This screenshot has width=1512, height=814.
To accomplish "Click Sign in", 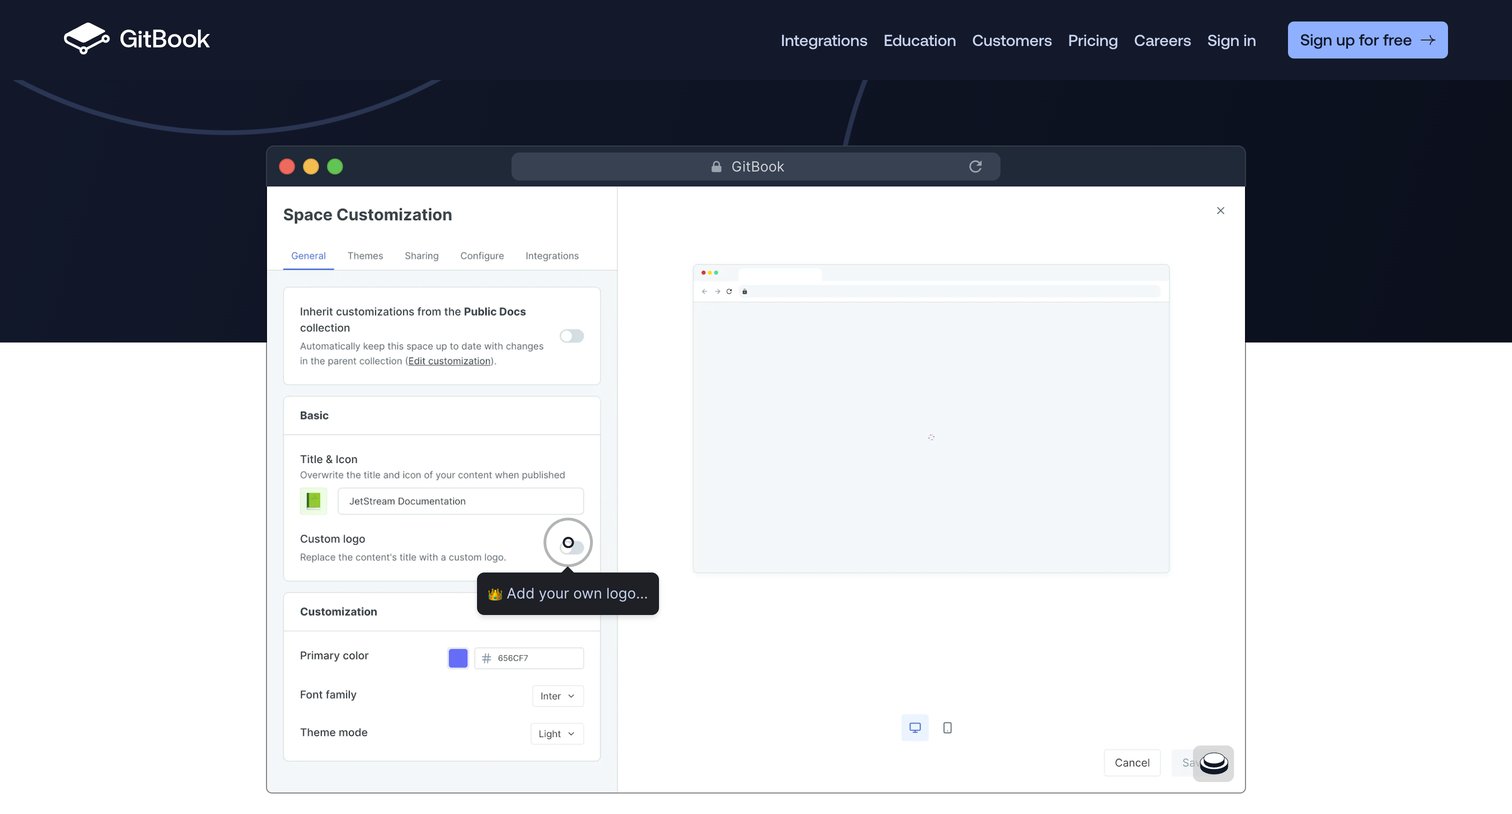I will coord(1231,40).
